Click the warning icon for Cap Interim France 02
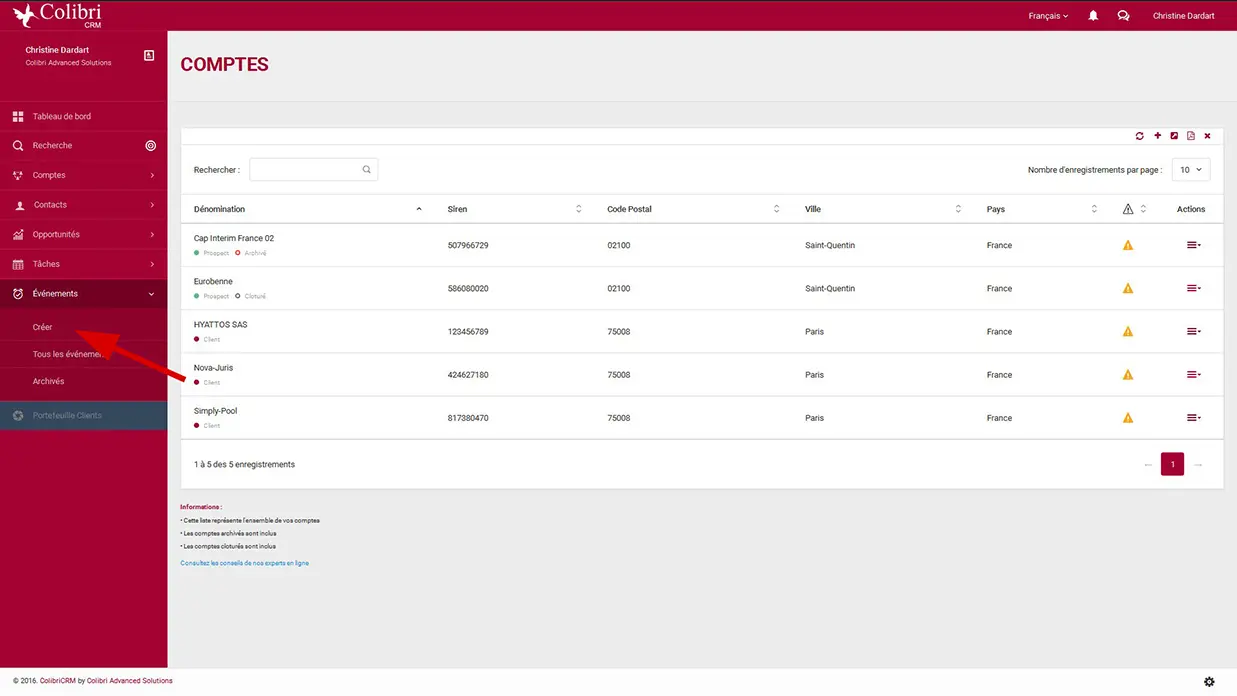Image resolution: width=1237 pixels, height=696 pixels. point(1128,245)
